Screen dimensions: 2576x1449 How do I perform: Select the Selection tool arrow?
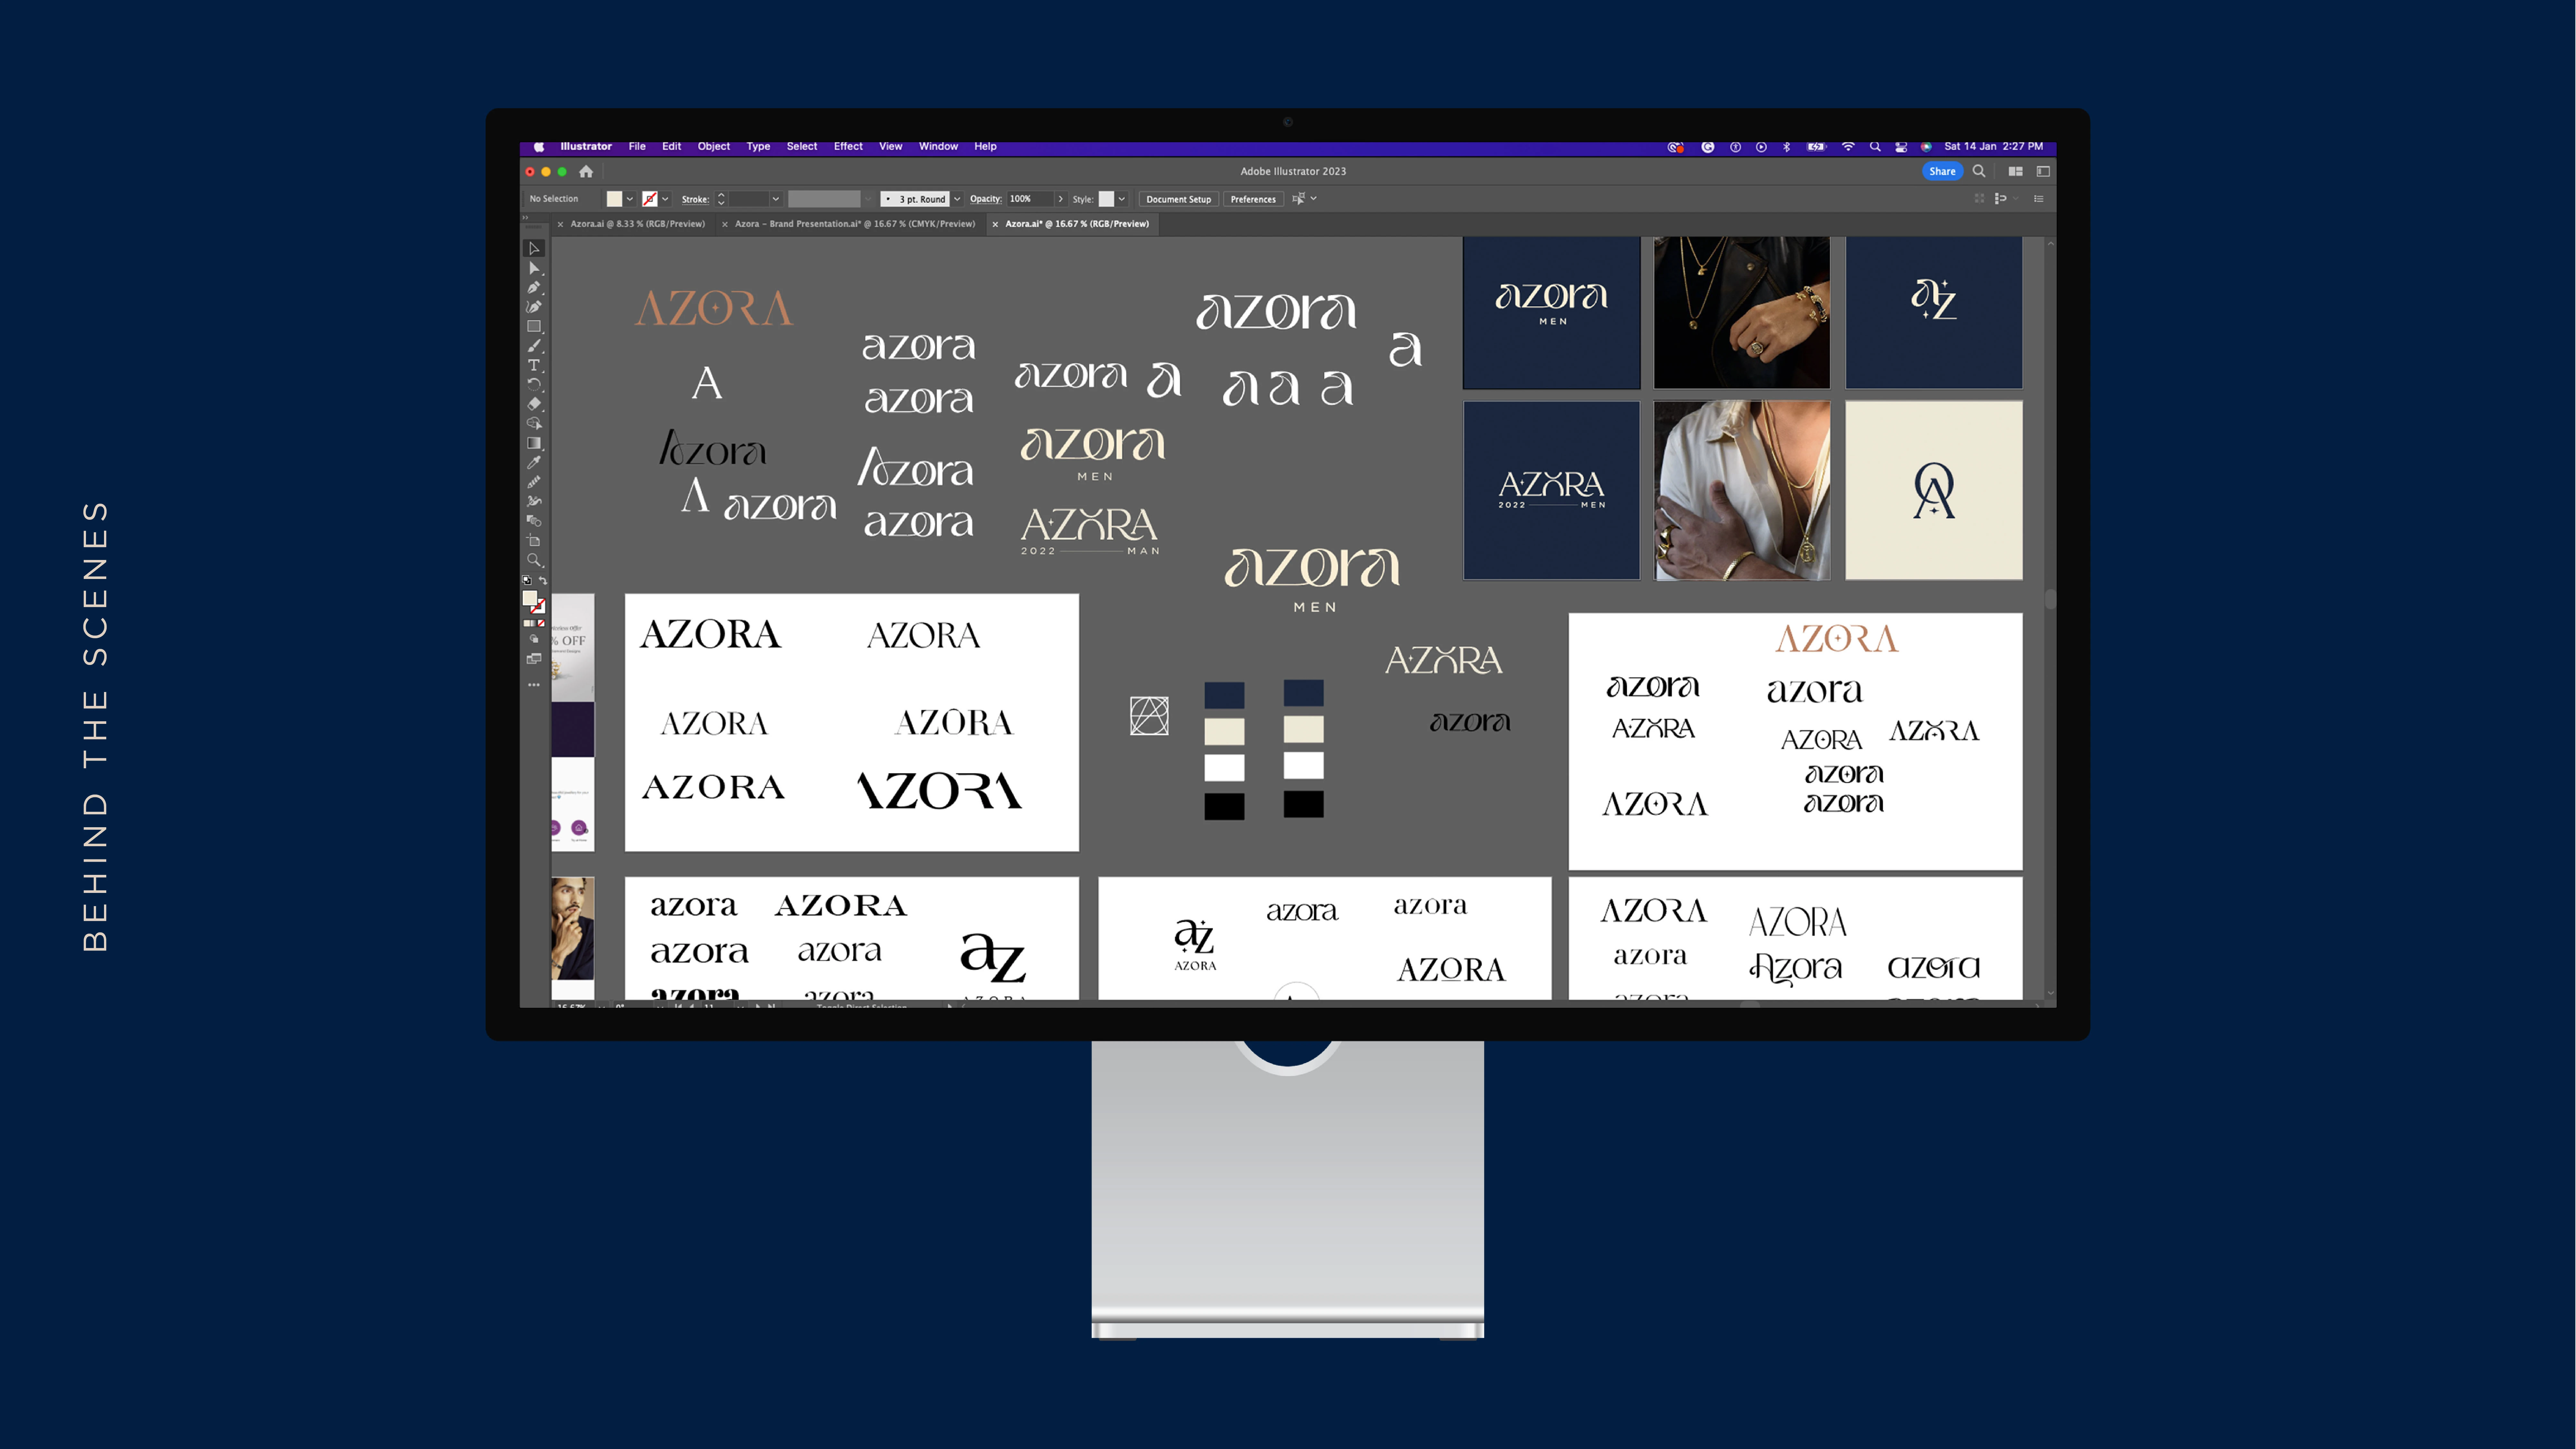pos(534,248)
